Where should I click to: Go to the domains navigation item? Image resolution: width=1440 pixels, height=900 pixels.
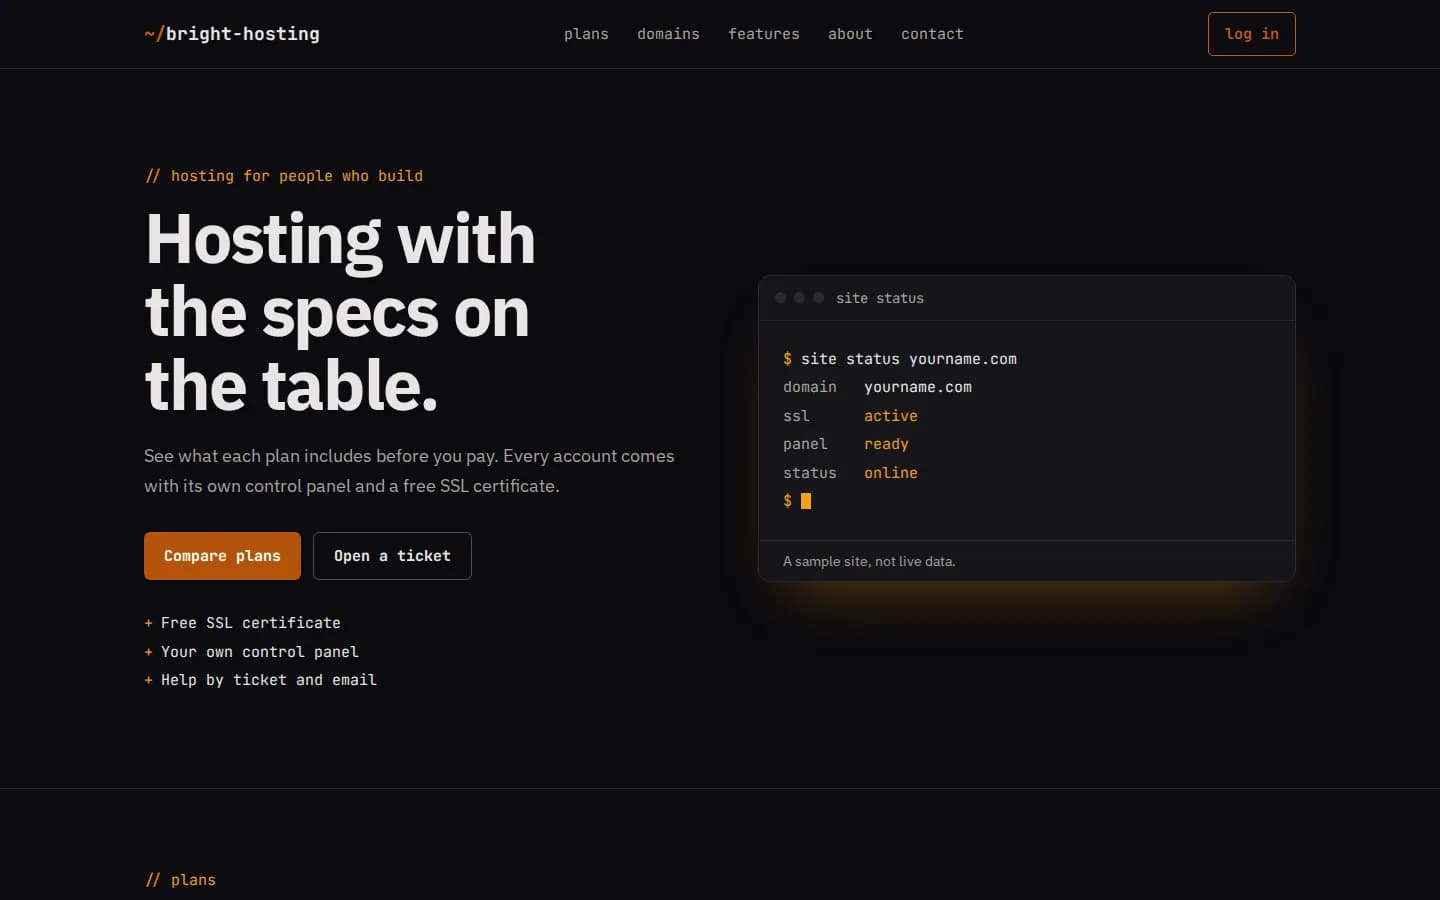coord(668,34)
